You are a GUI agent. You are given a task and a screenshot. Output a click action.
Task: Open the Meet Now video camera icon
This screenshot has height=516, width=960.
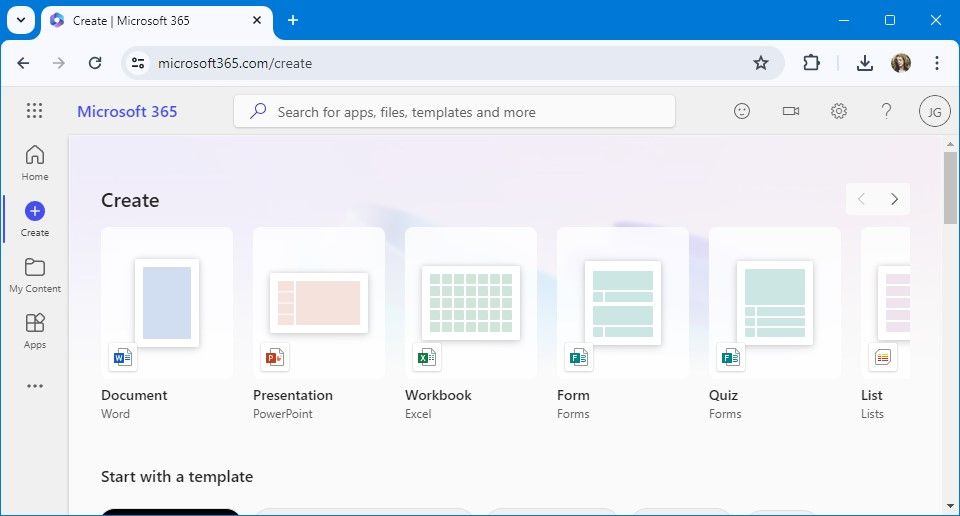790,111
